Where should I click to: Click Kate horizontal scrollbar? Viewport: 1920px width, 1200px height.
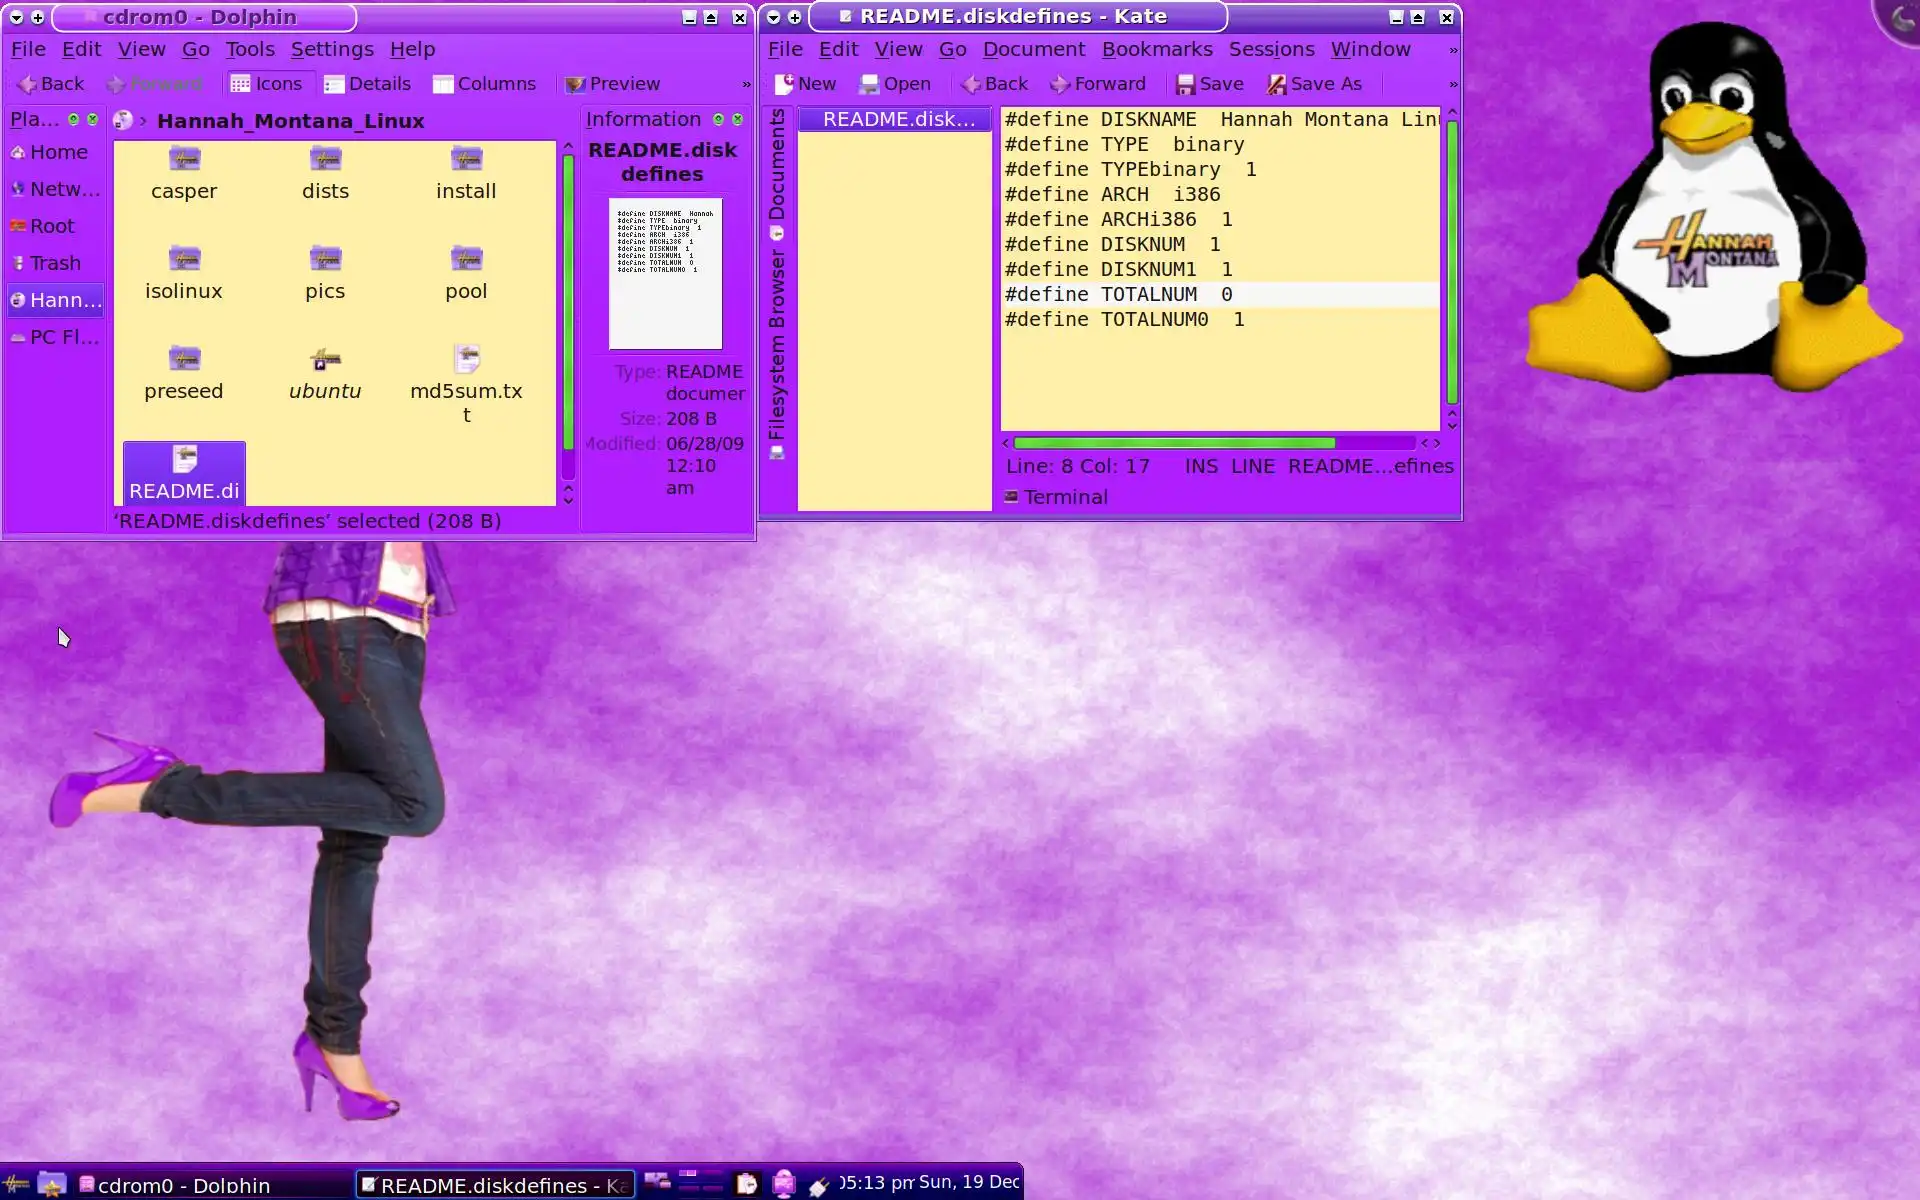1174,443
